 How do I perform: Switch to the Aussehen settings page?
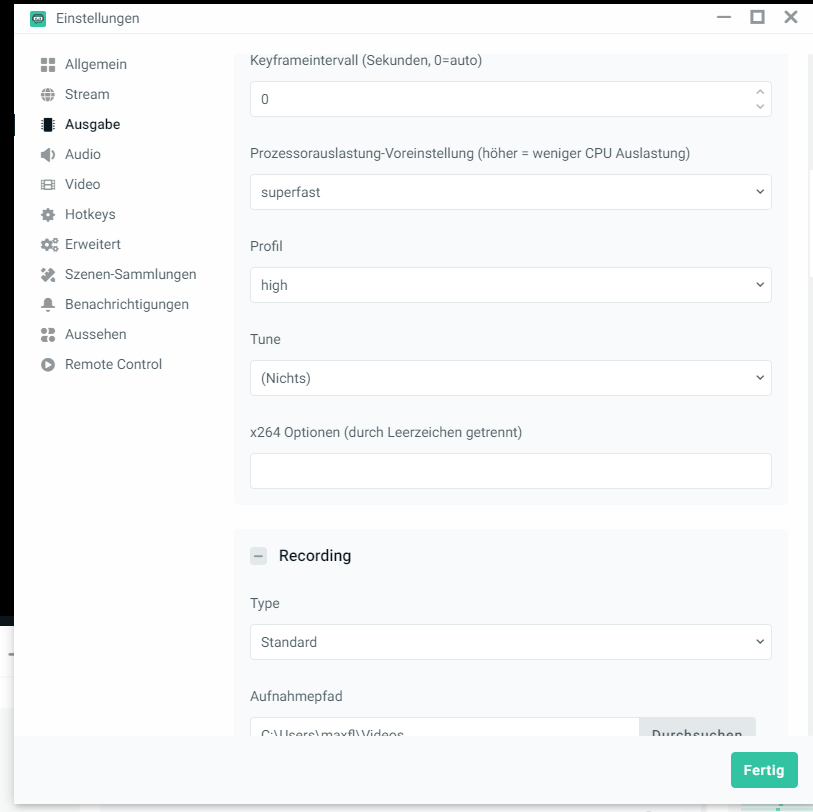pyautogui.click(x=95, y=335)
